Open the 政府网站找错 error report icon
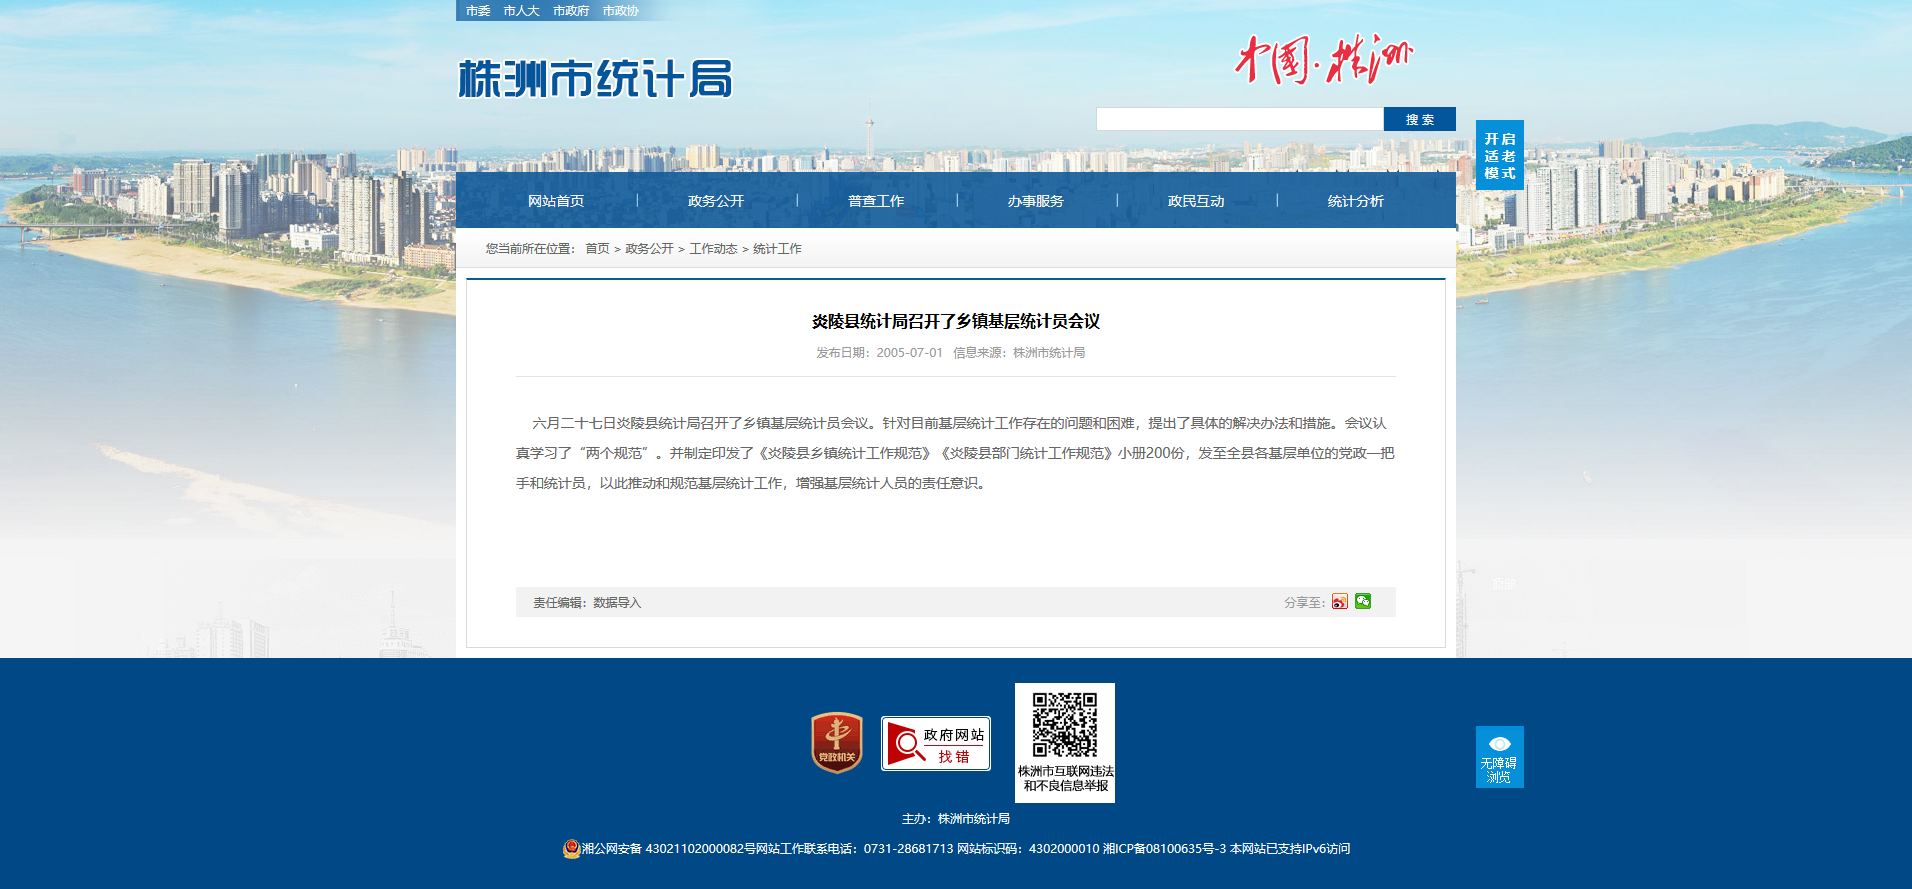The height and width of the screenshot is (889, 1912). [x=935, y=743]
